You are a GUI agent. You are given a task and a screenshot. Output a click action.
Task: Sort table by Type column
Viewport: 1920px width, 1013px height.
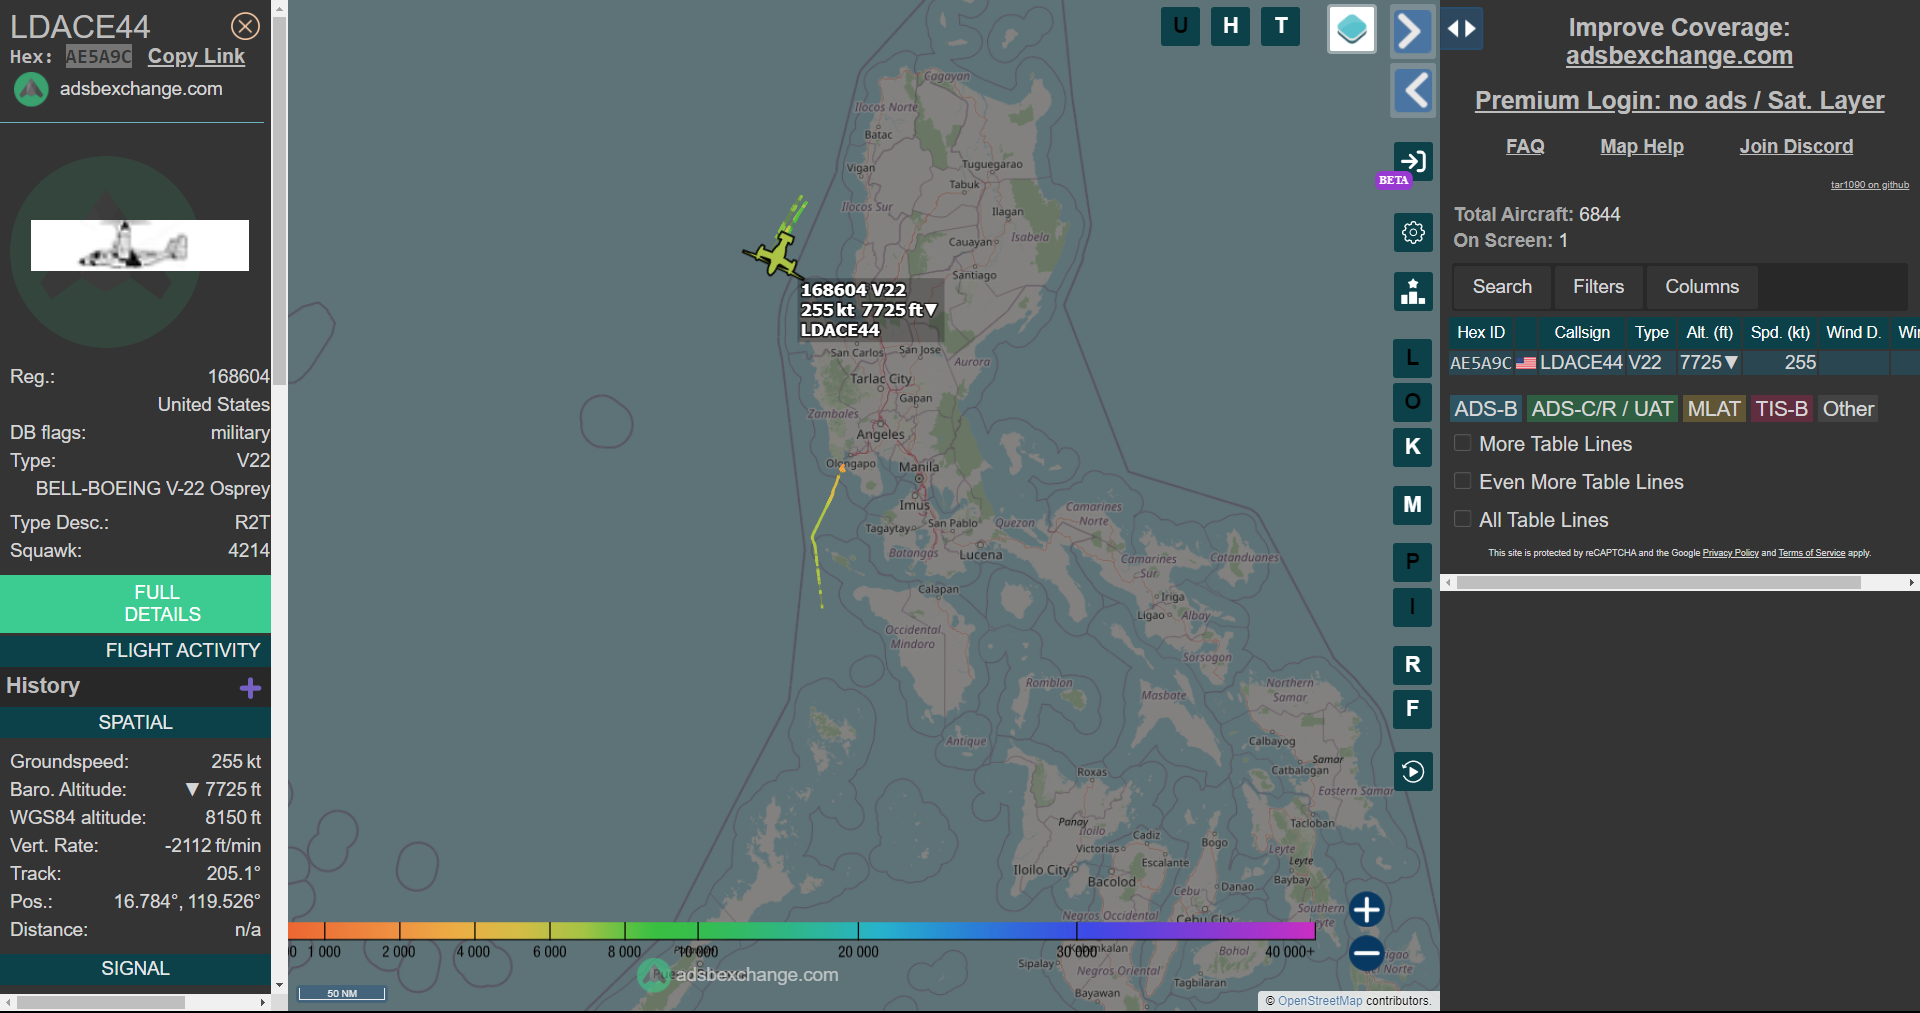pyautogui.click(x=1652, y=332)
